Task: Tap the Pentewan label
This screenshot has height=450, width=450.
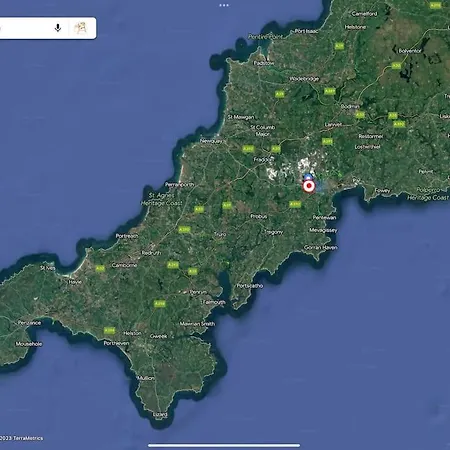Action: [x=324, y=217]
